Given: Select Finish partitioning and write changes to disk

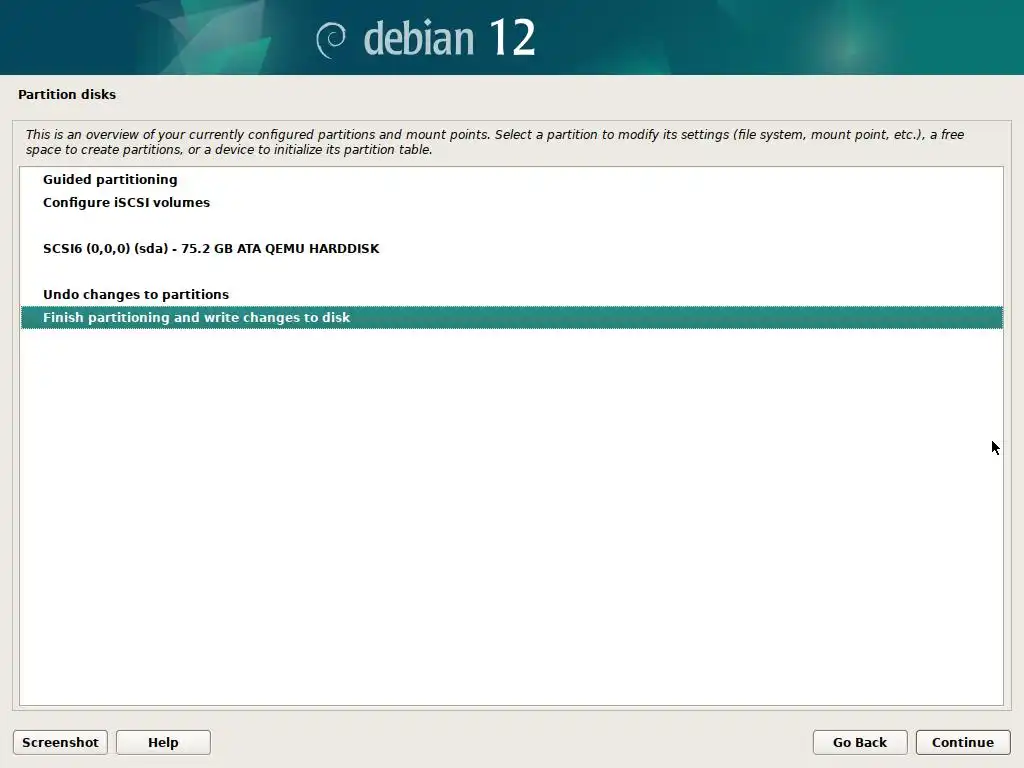Looking at the screenshot, I should click(511, 317).
